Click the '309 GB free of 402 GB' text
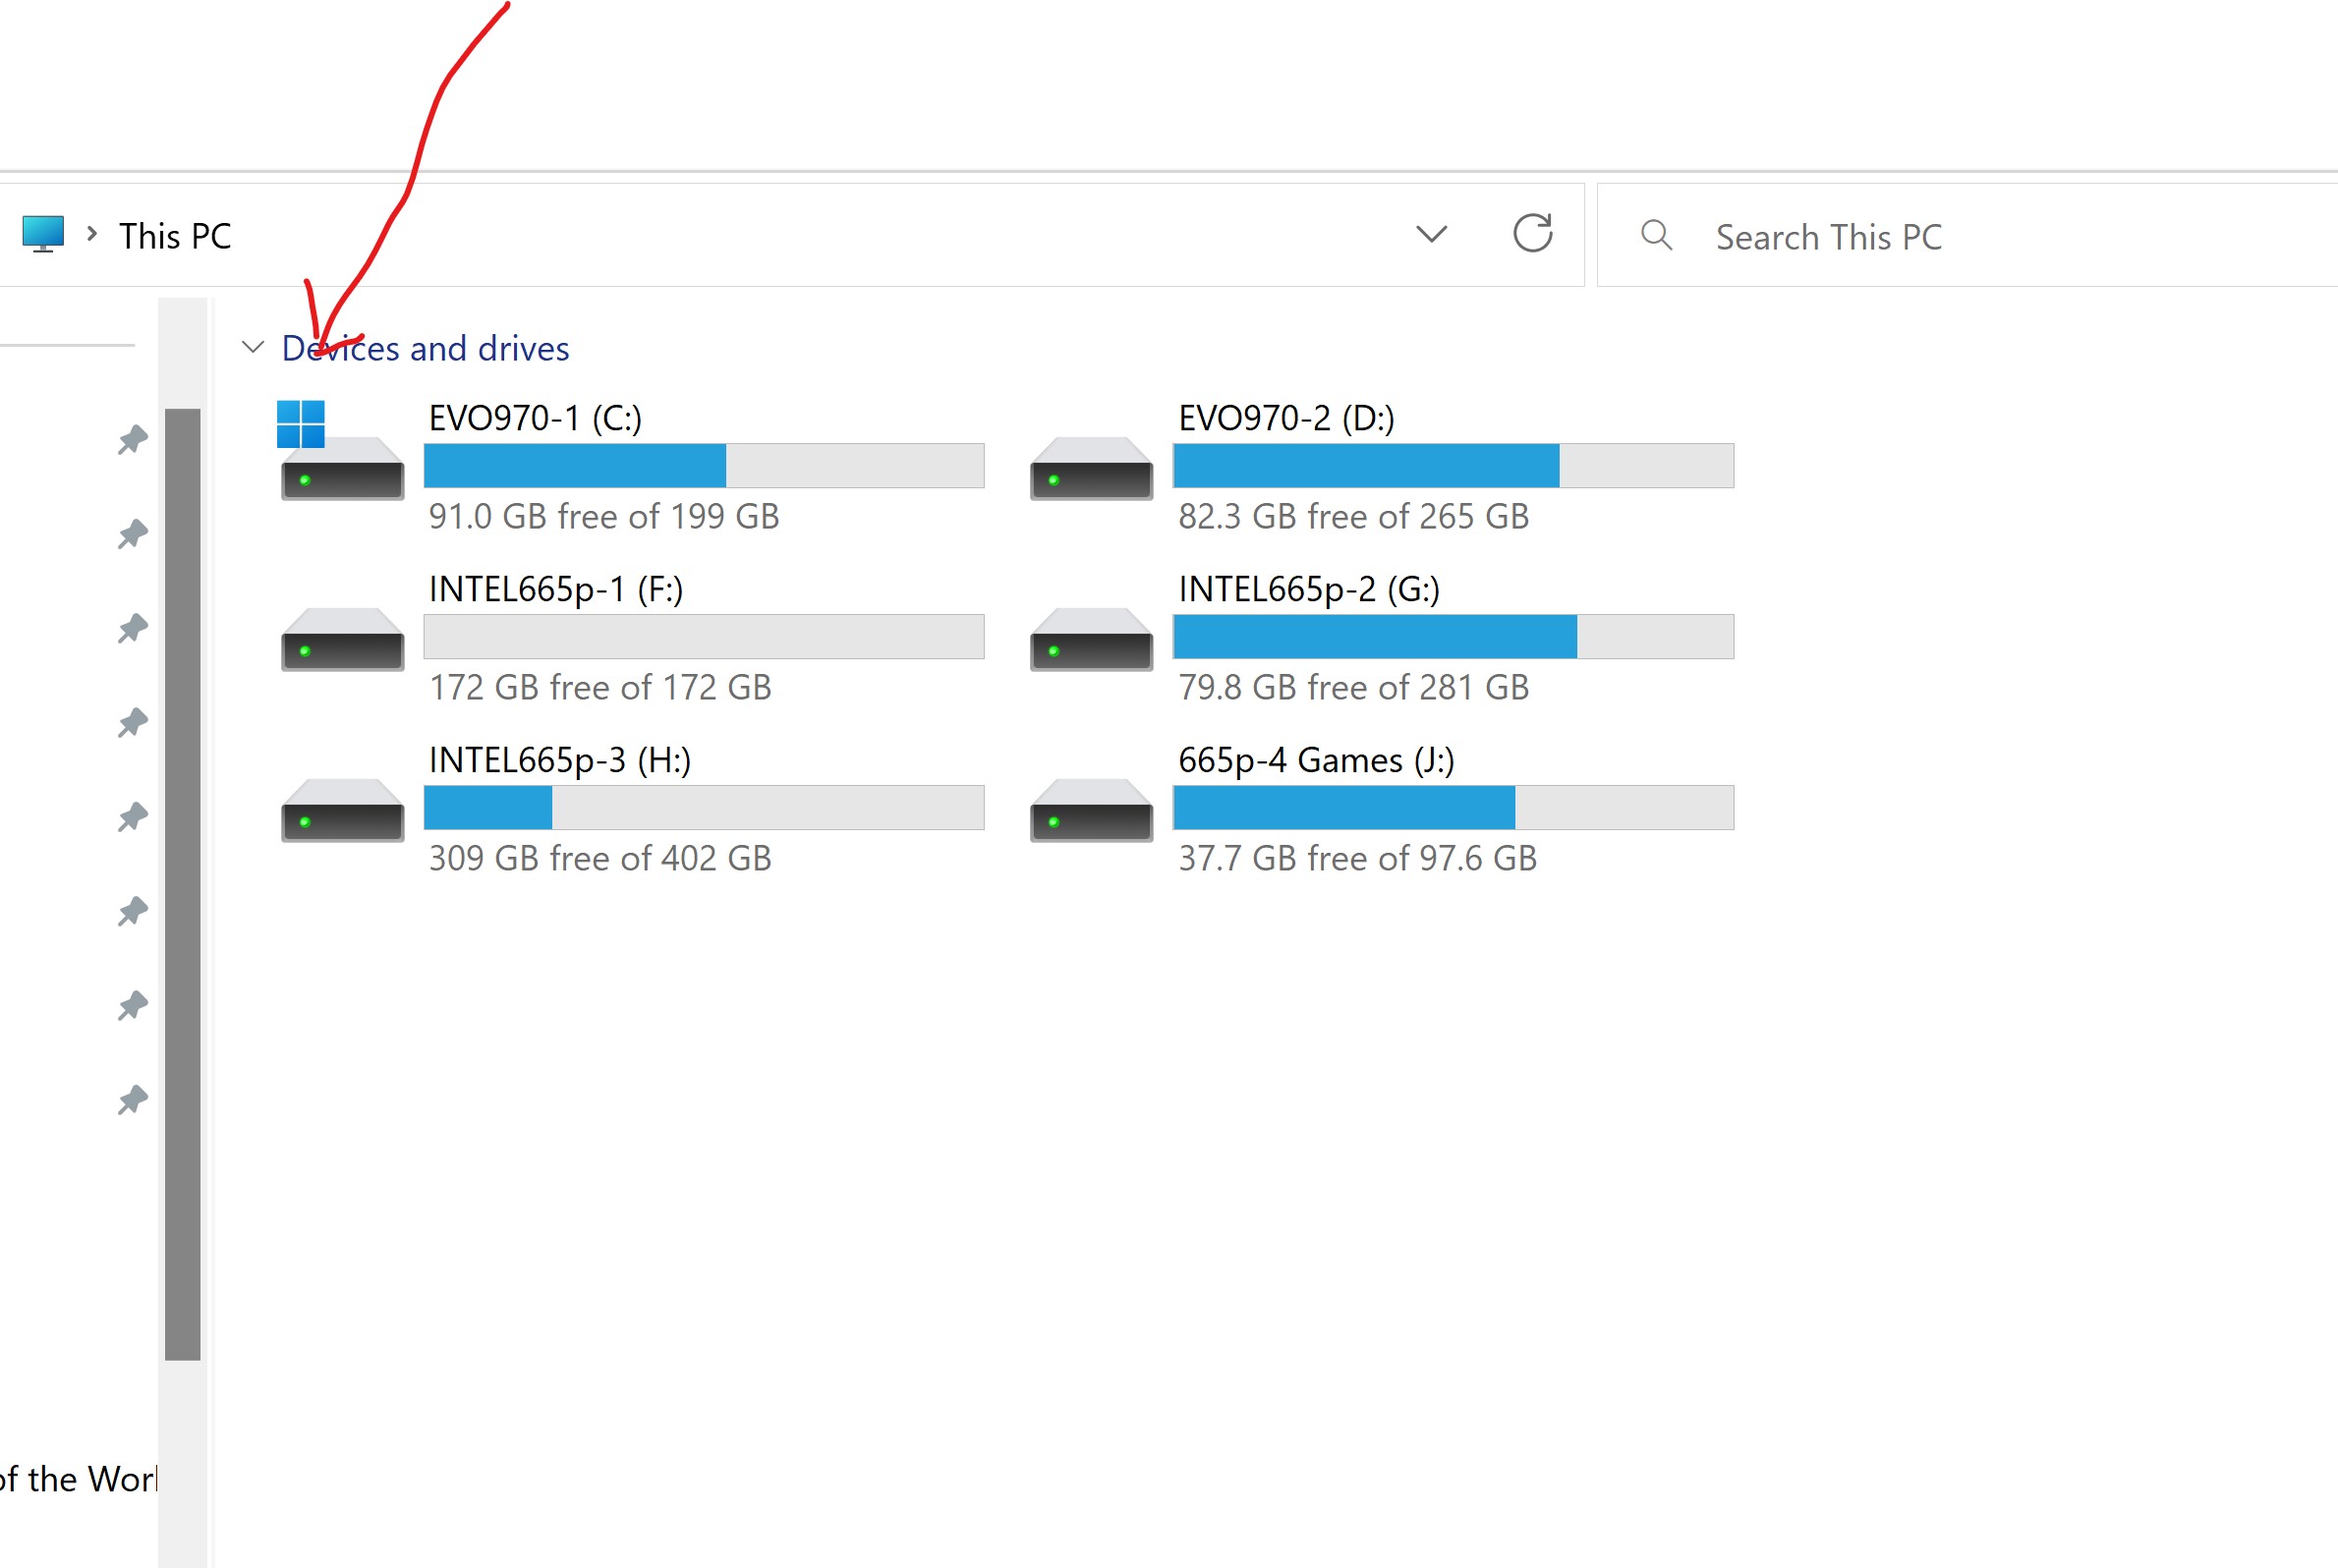 [x=600, y=858]
